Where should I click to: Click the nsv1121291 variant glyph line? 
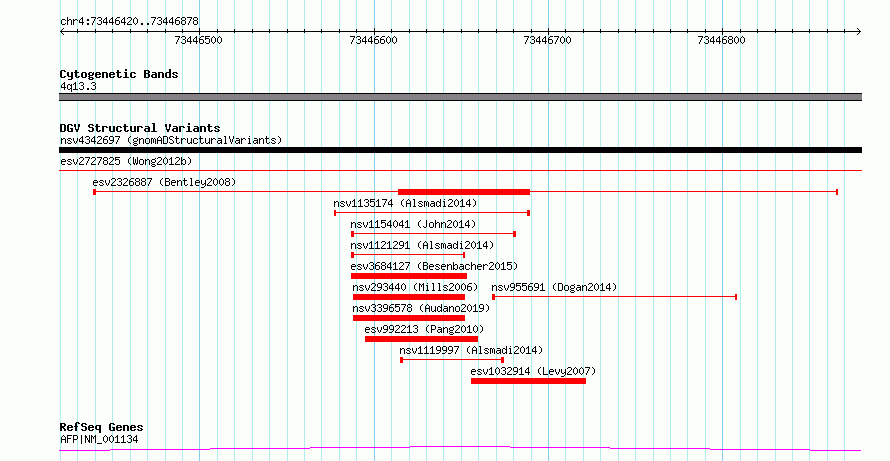[x=408, y=255]
